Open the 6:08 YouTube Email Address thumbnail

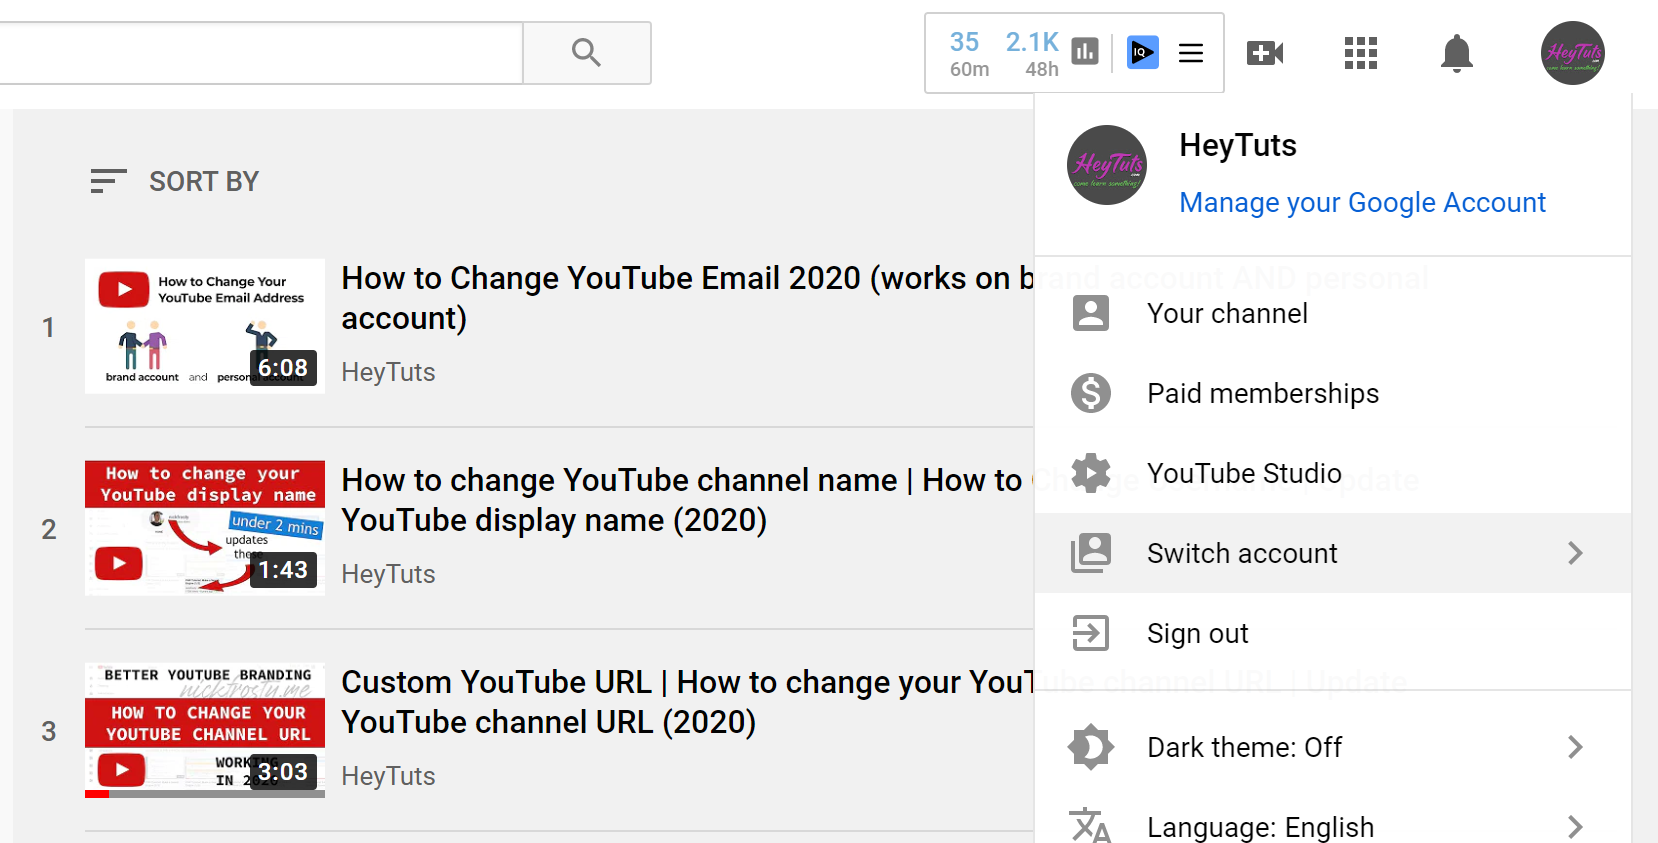pos(205,326)
